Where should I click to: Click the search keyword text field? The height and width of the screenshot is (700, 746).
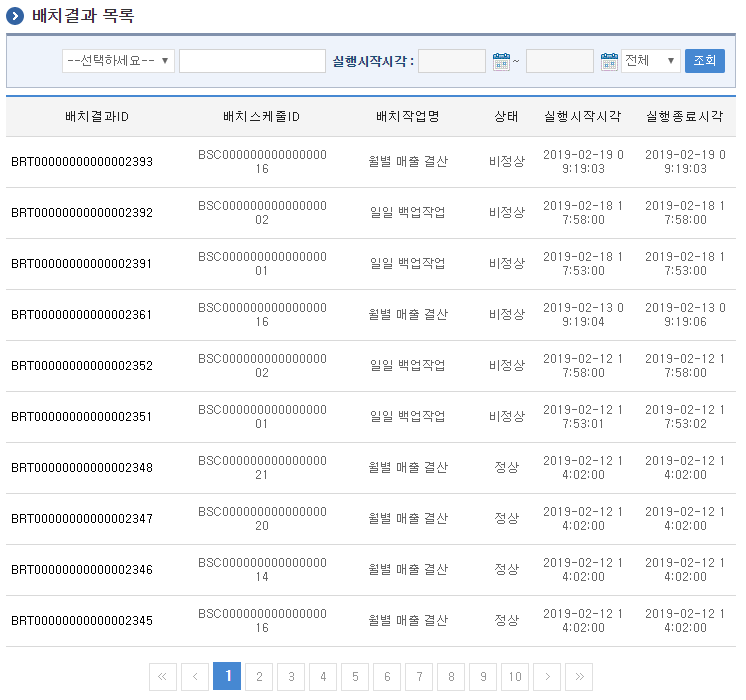point(252,61)
